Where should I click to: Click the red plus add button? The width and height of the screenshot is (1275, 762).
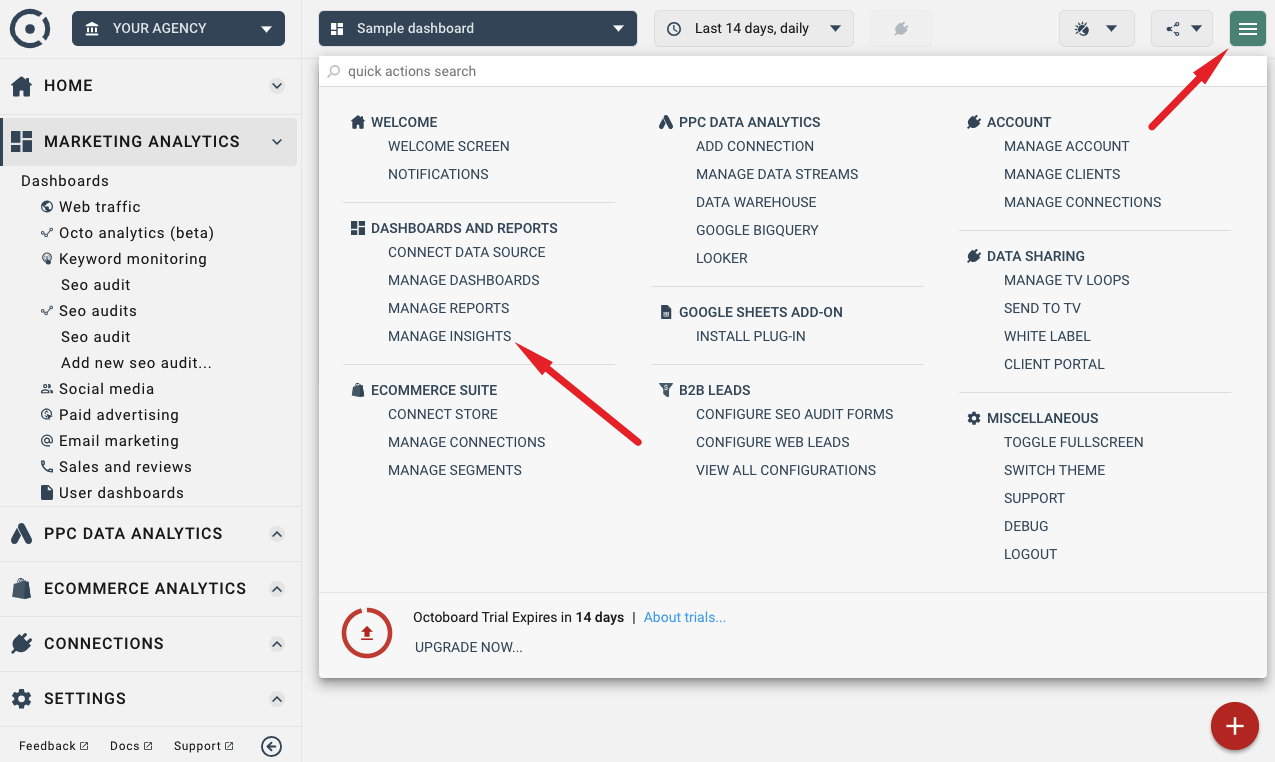pyautogui.click(x=1234, y=726)
